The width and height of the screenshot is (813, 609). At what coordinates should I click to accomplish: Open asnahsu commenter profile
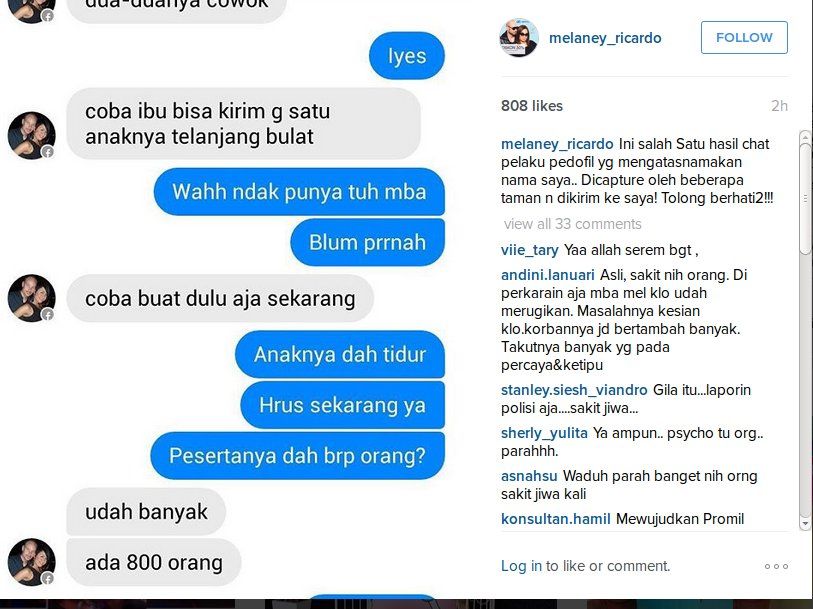coord(529,476)
